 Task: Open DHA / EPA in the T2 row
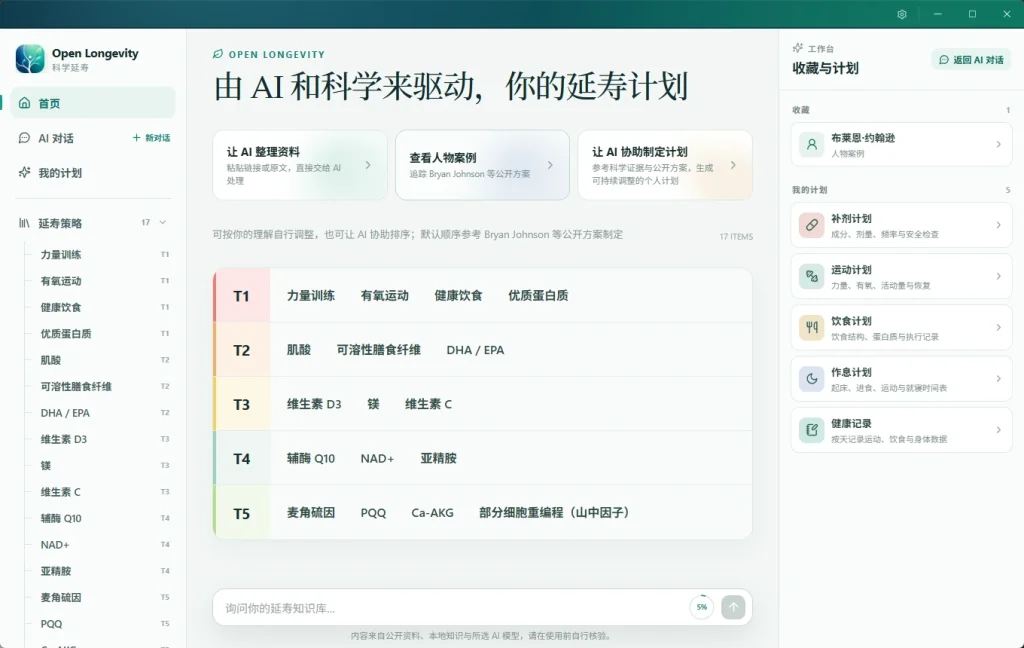click(x=475, y=350)
